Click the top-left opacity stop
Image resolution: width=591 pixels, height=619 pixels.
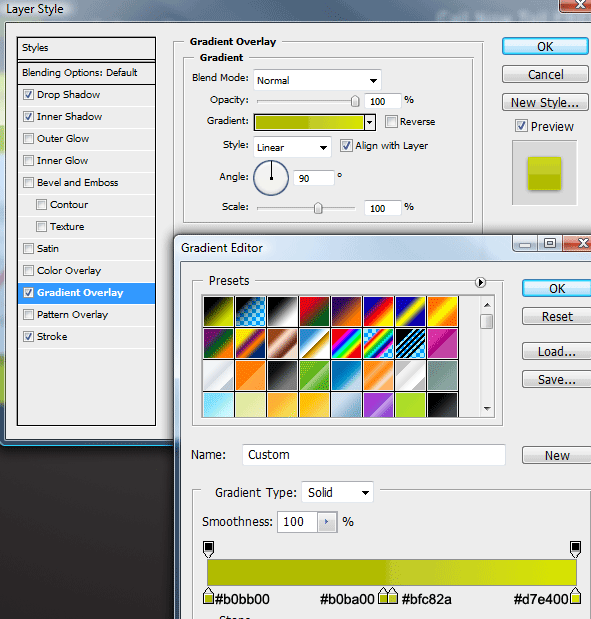[208, 549]
